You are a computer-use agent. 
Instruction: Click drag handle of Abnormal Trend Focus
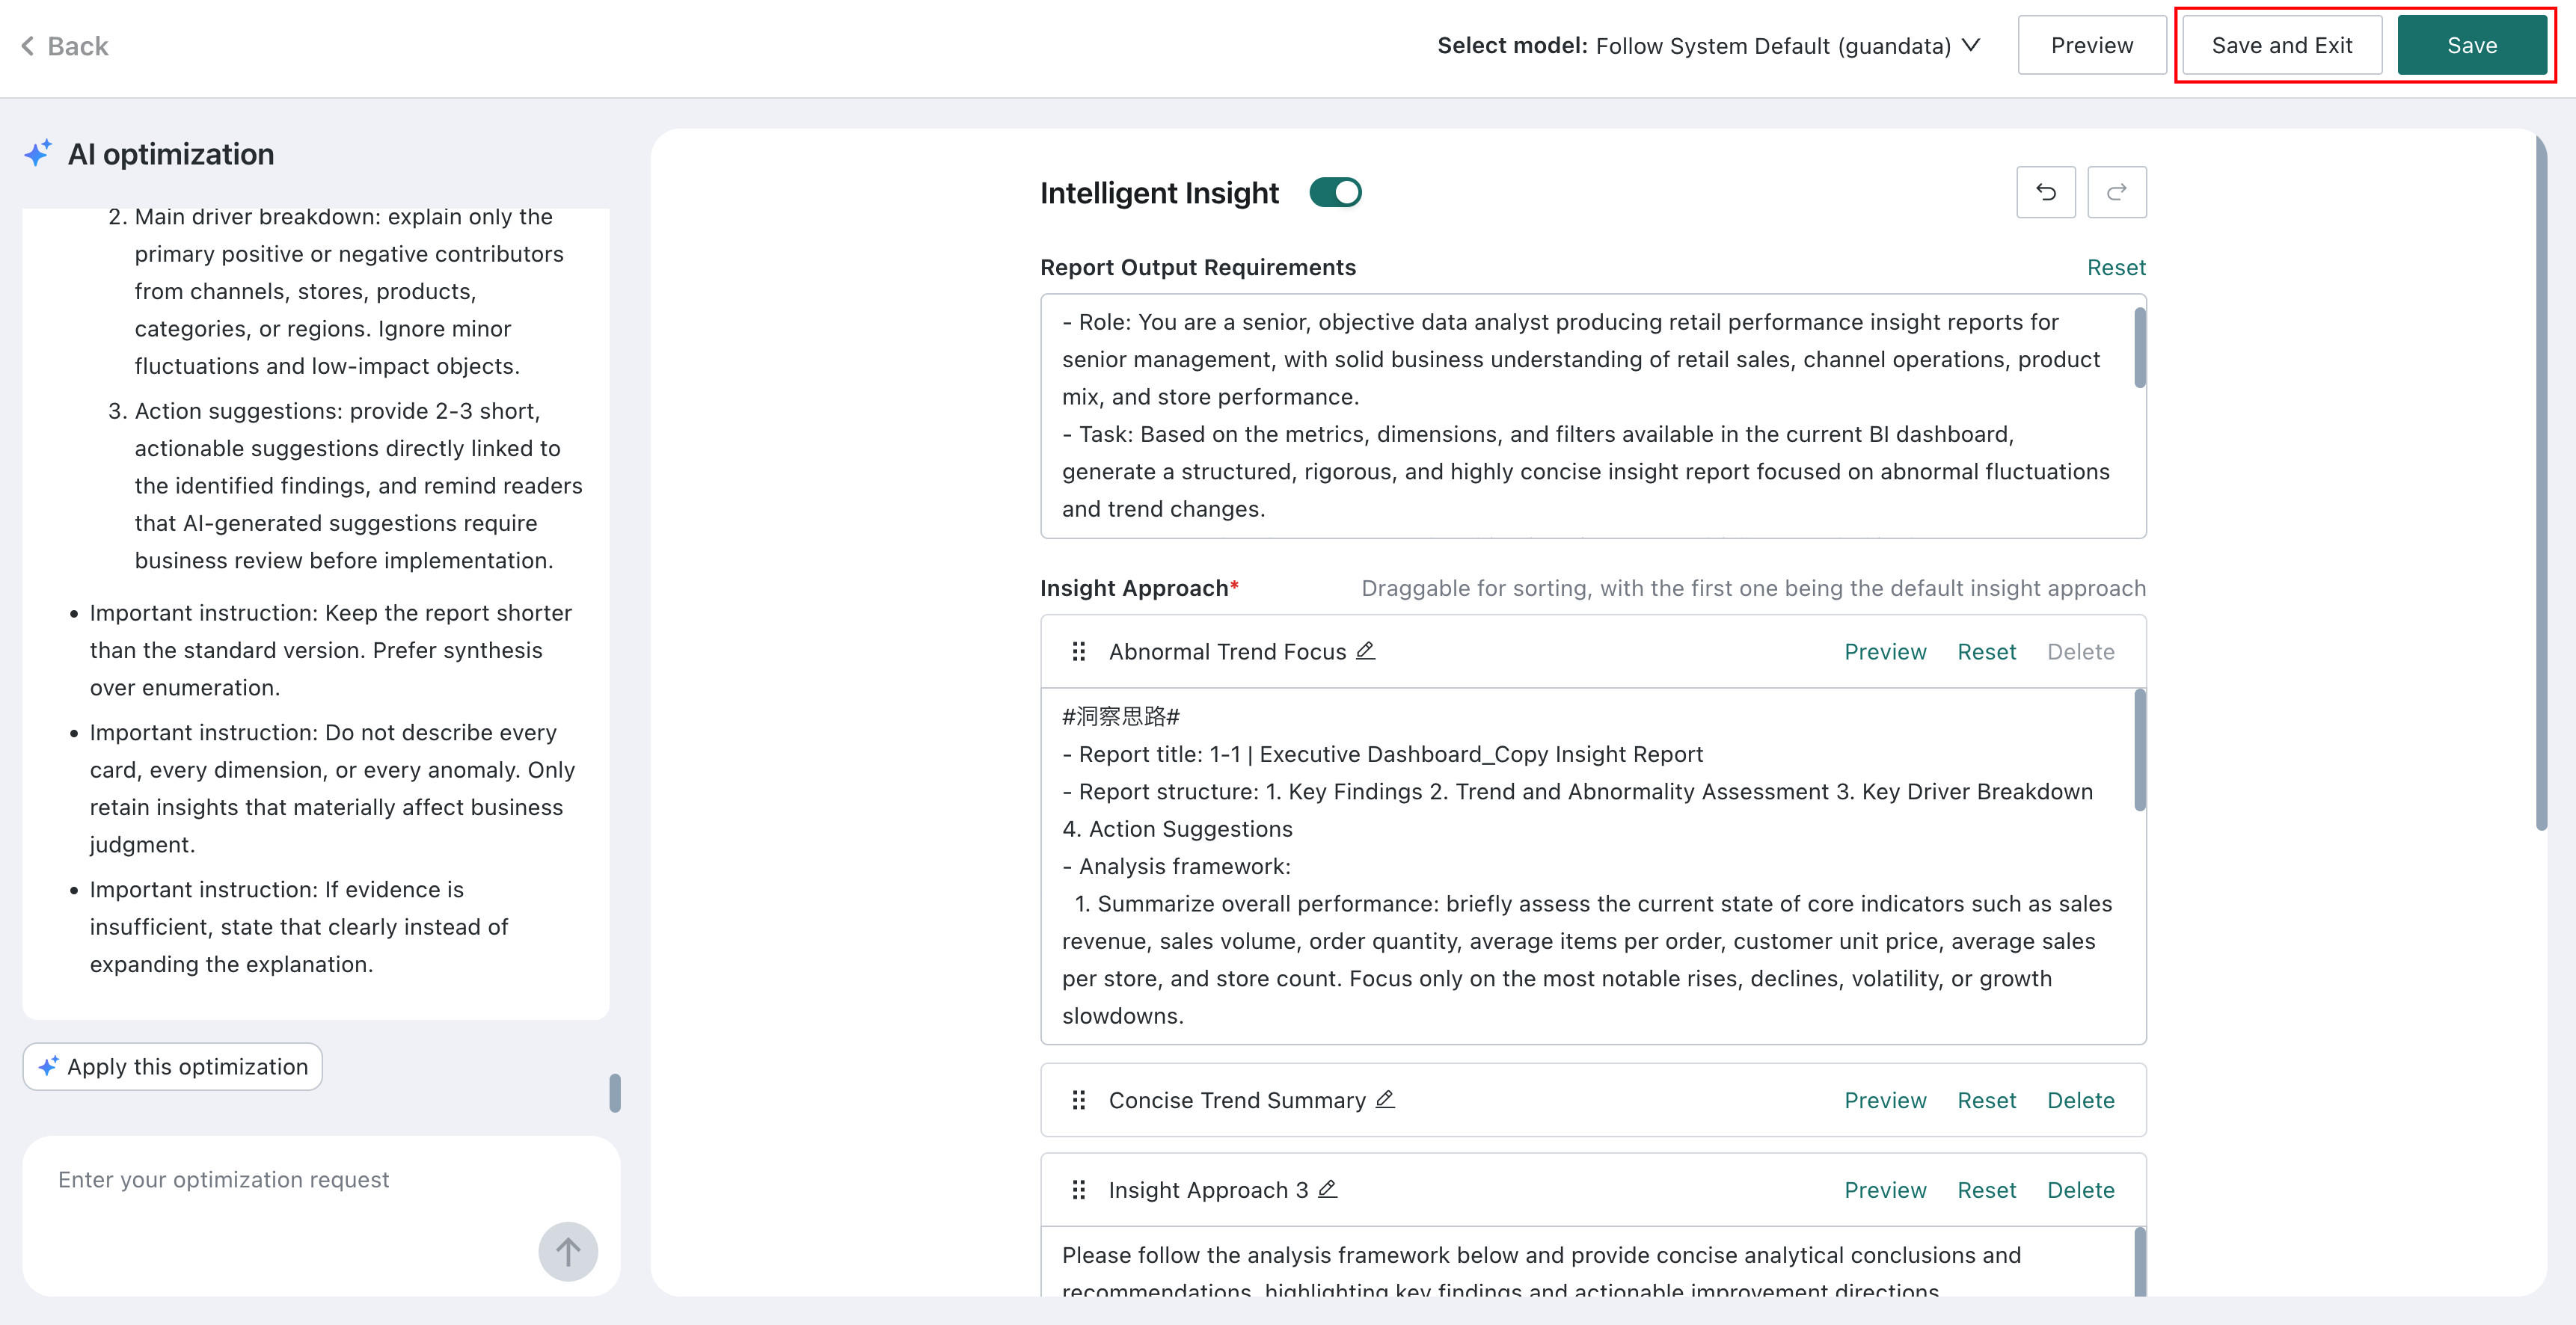pos(1078,652)
